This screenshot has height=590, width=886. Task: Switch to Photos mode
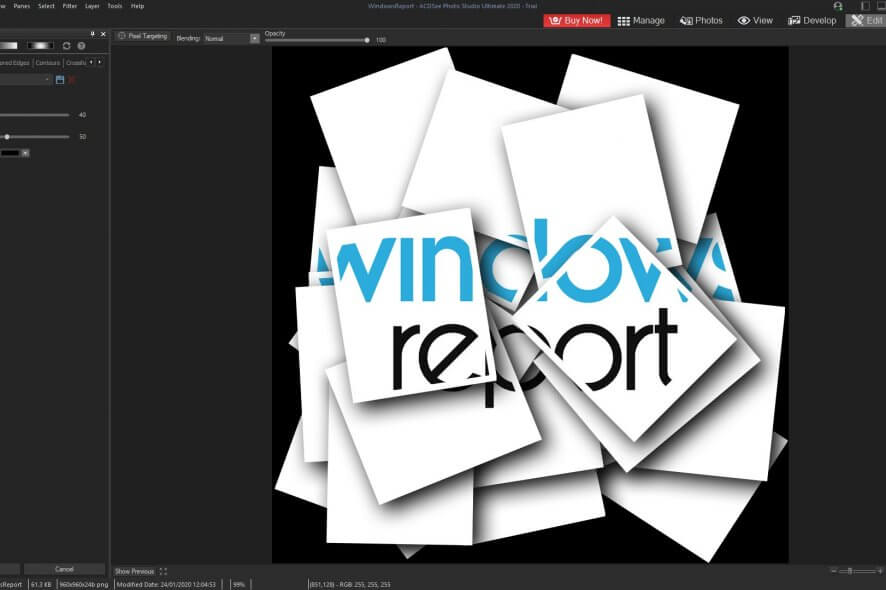click(x=701, y=20)
